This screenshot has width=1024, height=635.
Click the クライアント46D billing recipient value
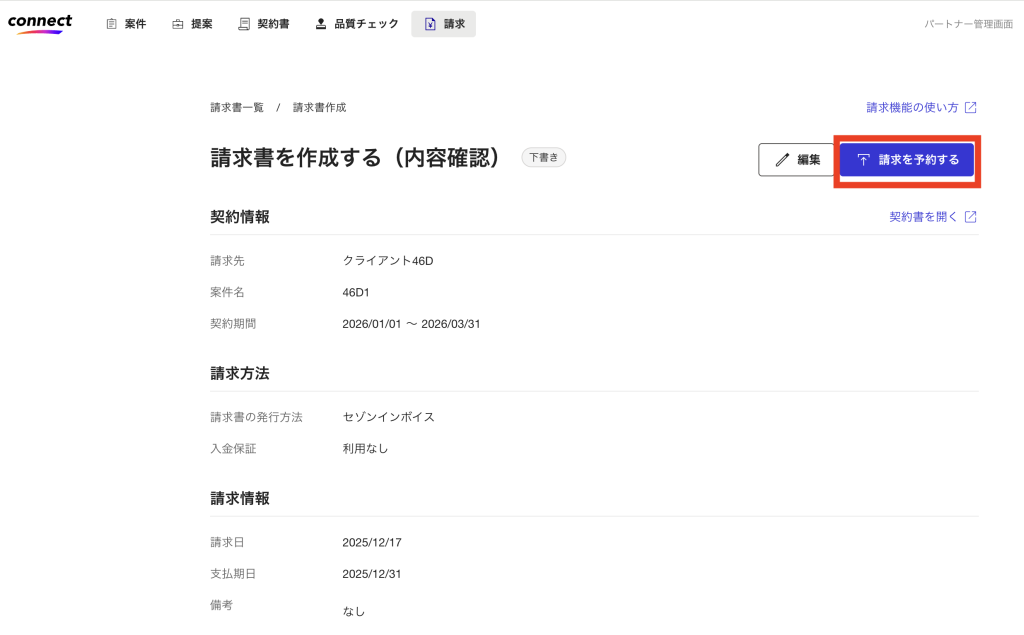click(387, 261)
